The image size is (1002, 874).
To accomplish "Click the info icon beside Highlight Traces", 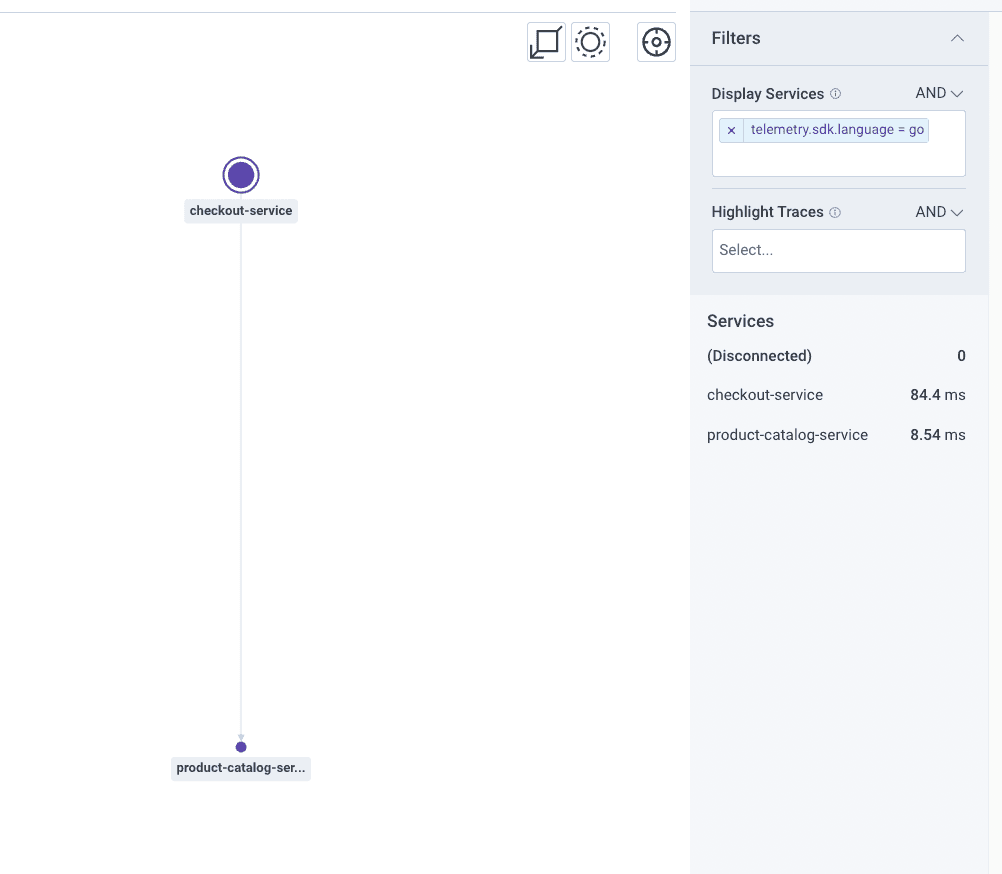I will click(835, 212).
